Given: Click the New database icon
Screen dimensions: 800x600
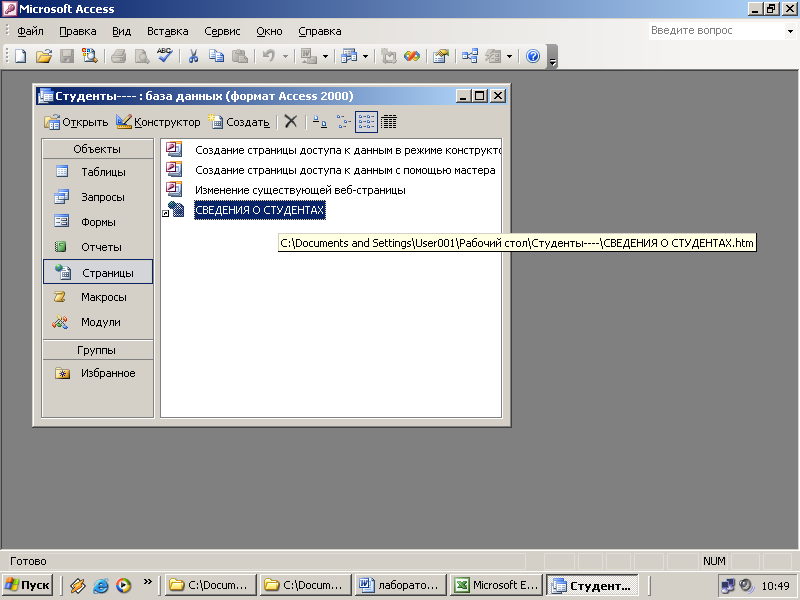Looking at the screenshot, I should click(20, 56).
